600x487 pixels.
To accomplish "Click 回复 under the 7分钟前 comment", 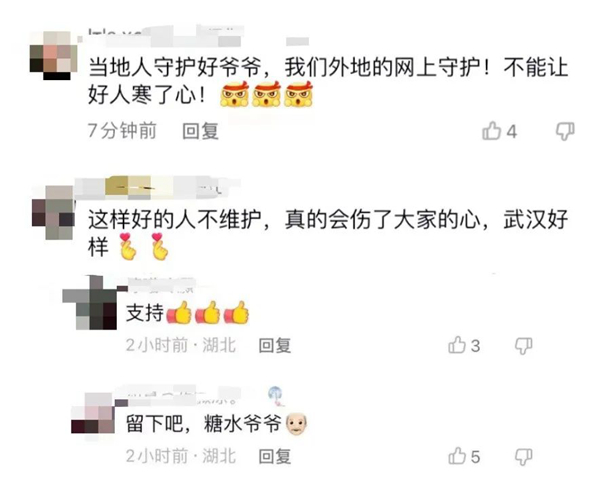I will 200,131.
